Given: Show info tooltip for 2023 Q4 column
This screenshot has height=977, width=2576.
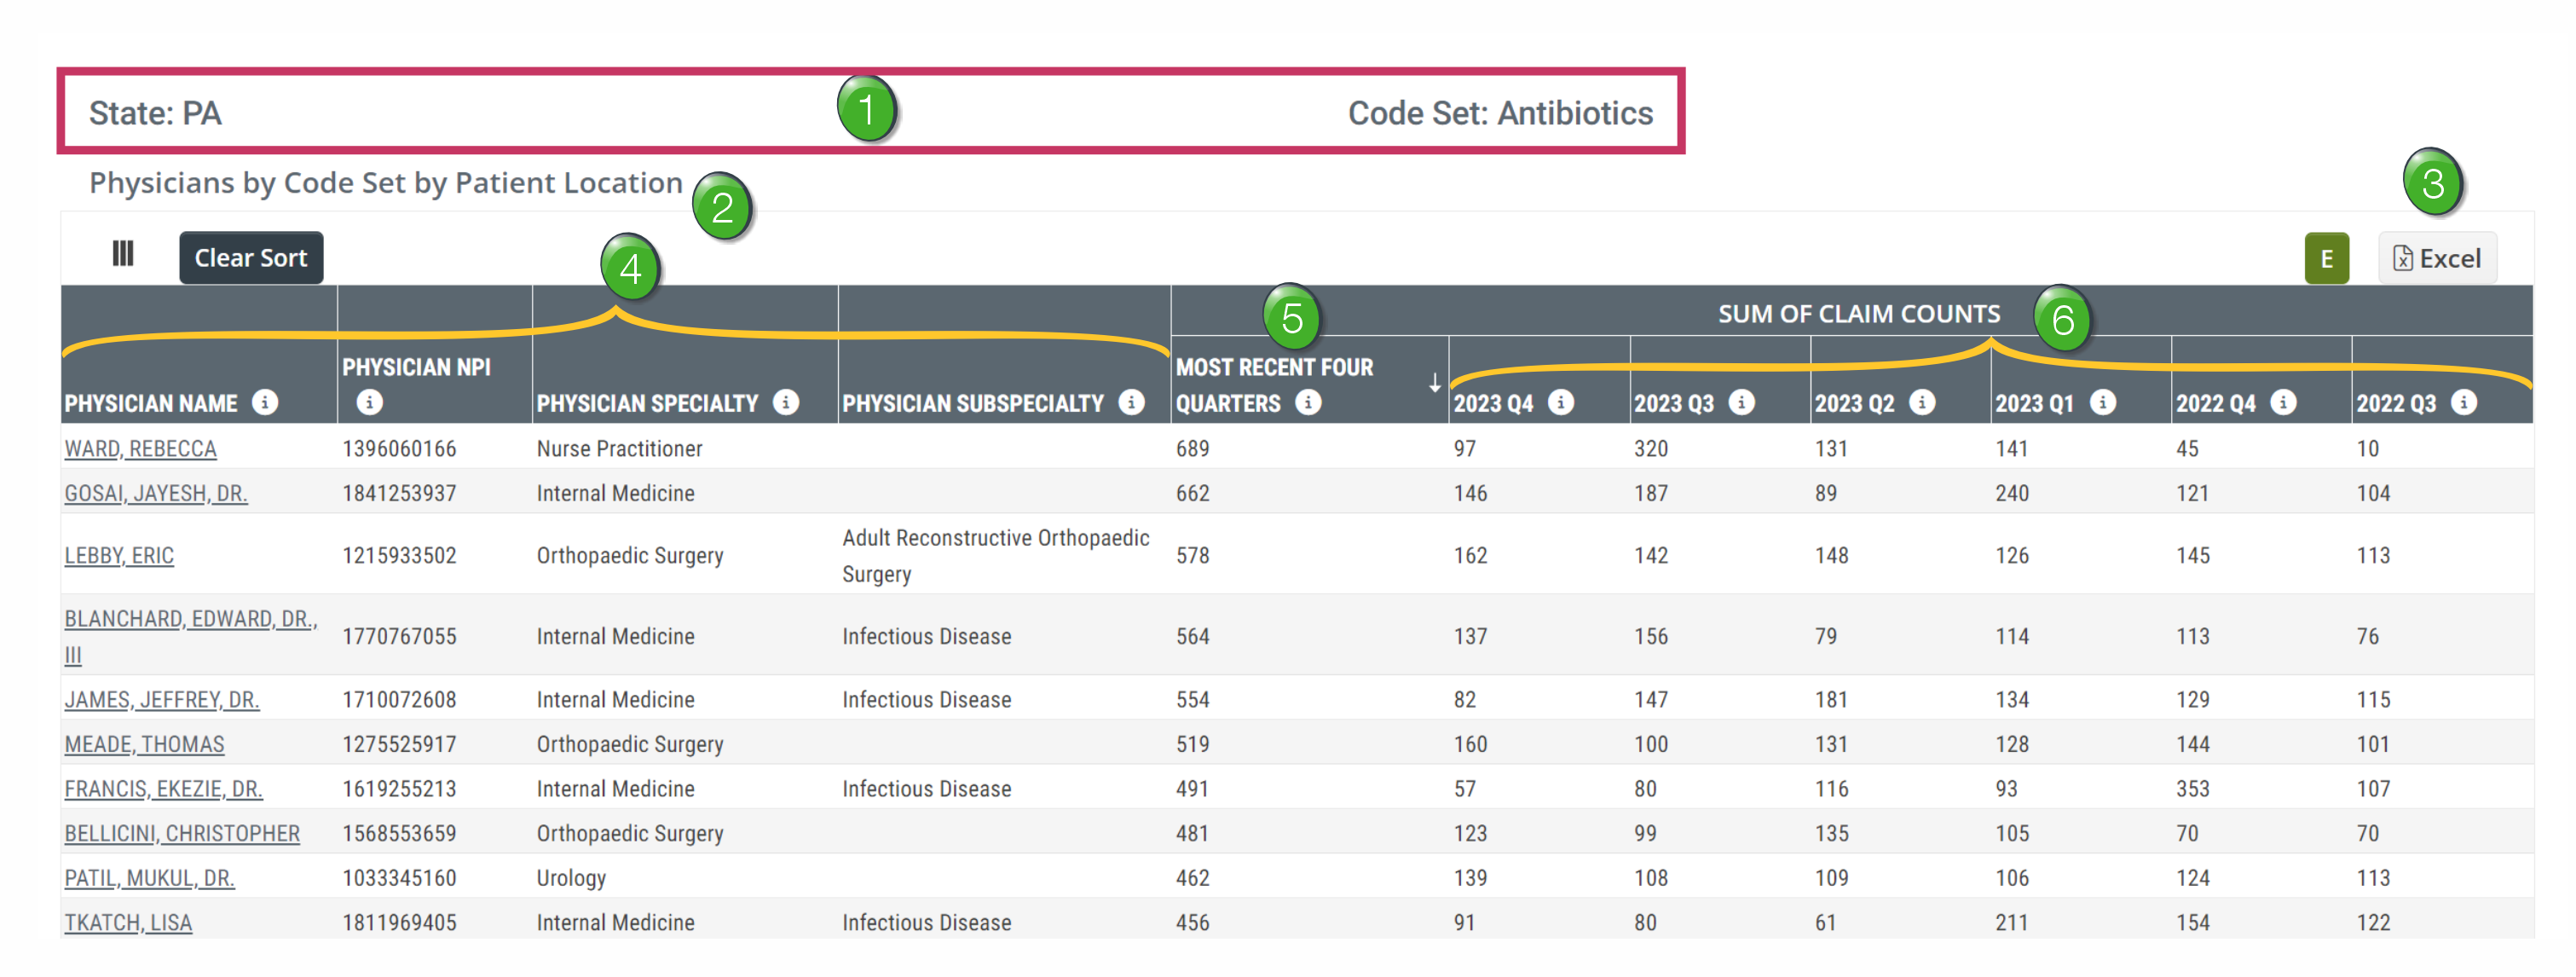Looking at the screenshot, I should [1560, 402].
